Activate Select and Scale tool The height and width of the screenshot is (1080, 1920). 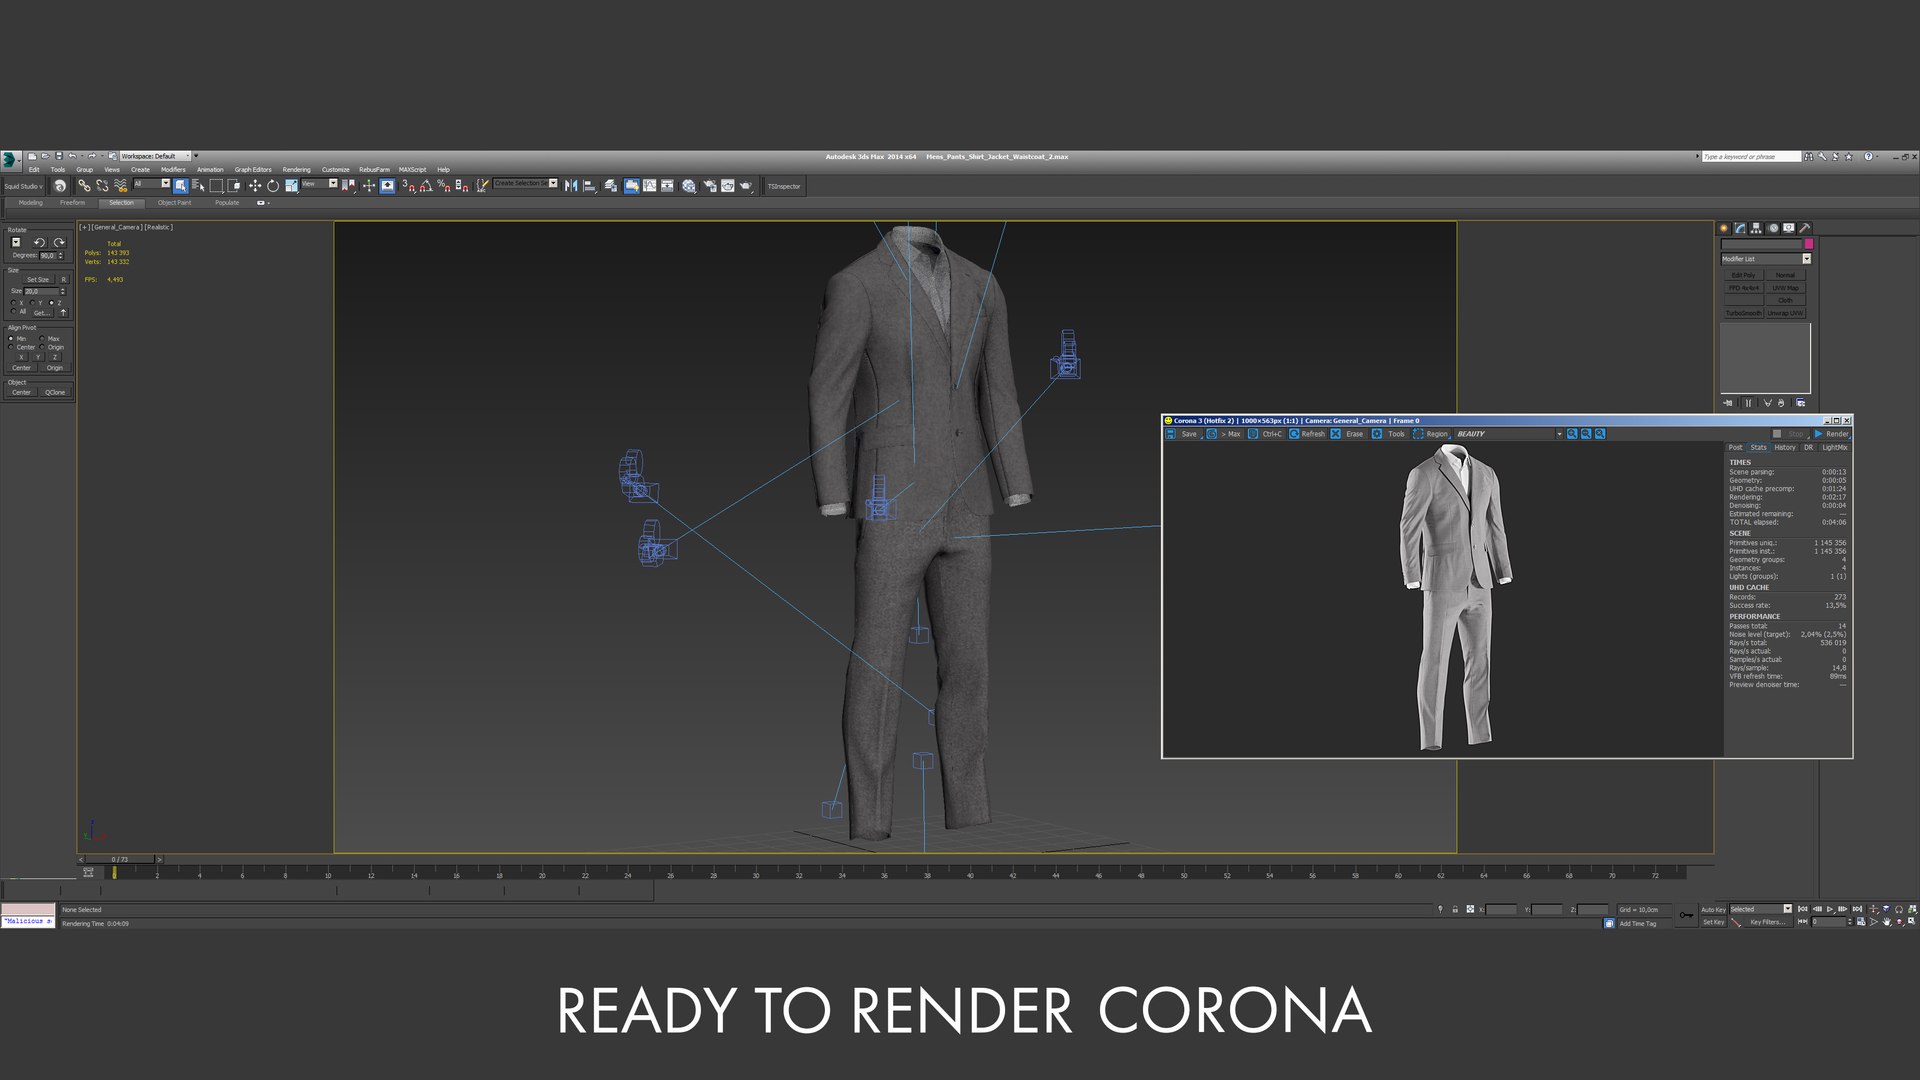tap(291, 186)
